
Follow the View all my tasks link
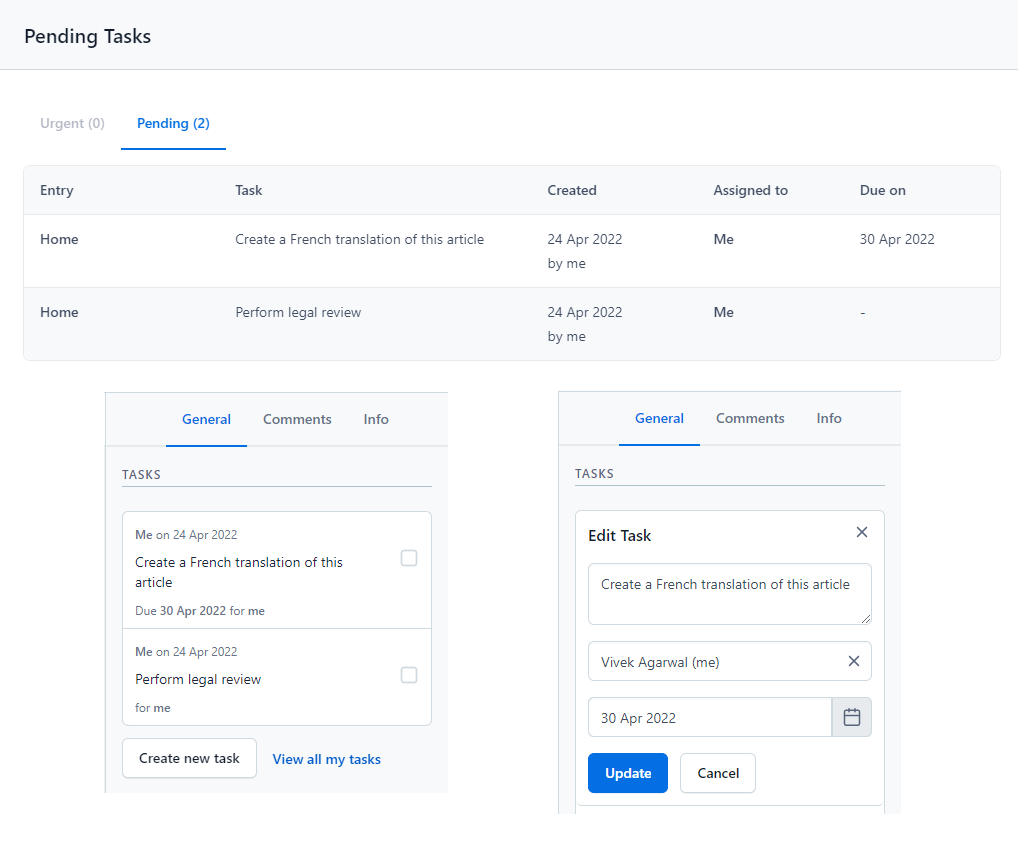tap(326, 759)
